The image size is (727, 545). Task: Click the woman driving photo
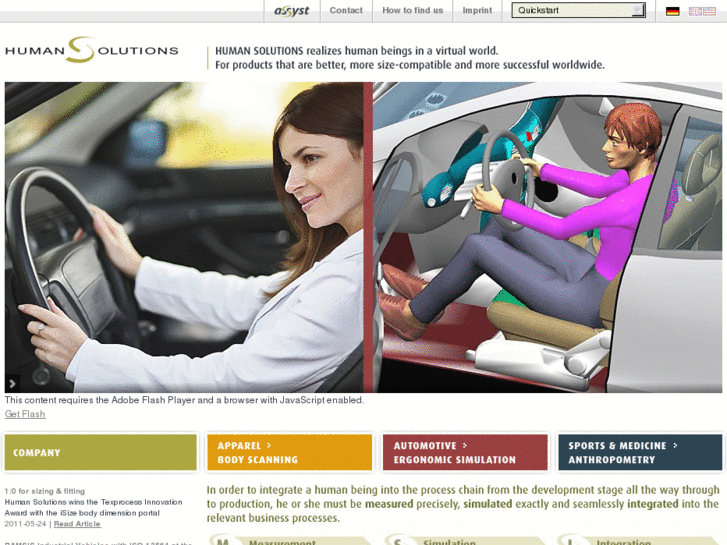point(184,237)
